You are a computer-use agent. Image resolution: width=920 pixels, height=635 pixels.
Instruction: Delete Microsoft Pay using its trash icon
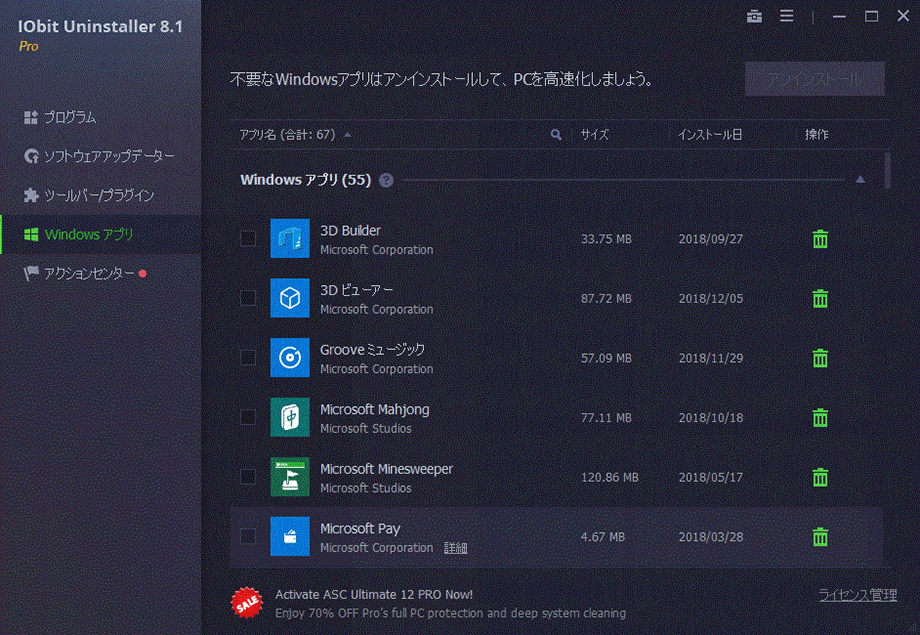820,536
